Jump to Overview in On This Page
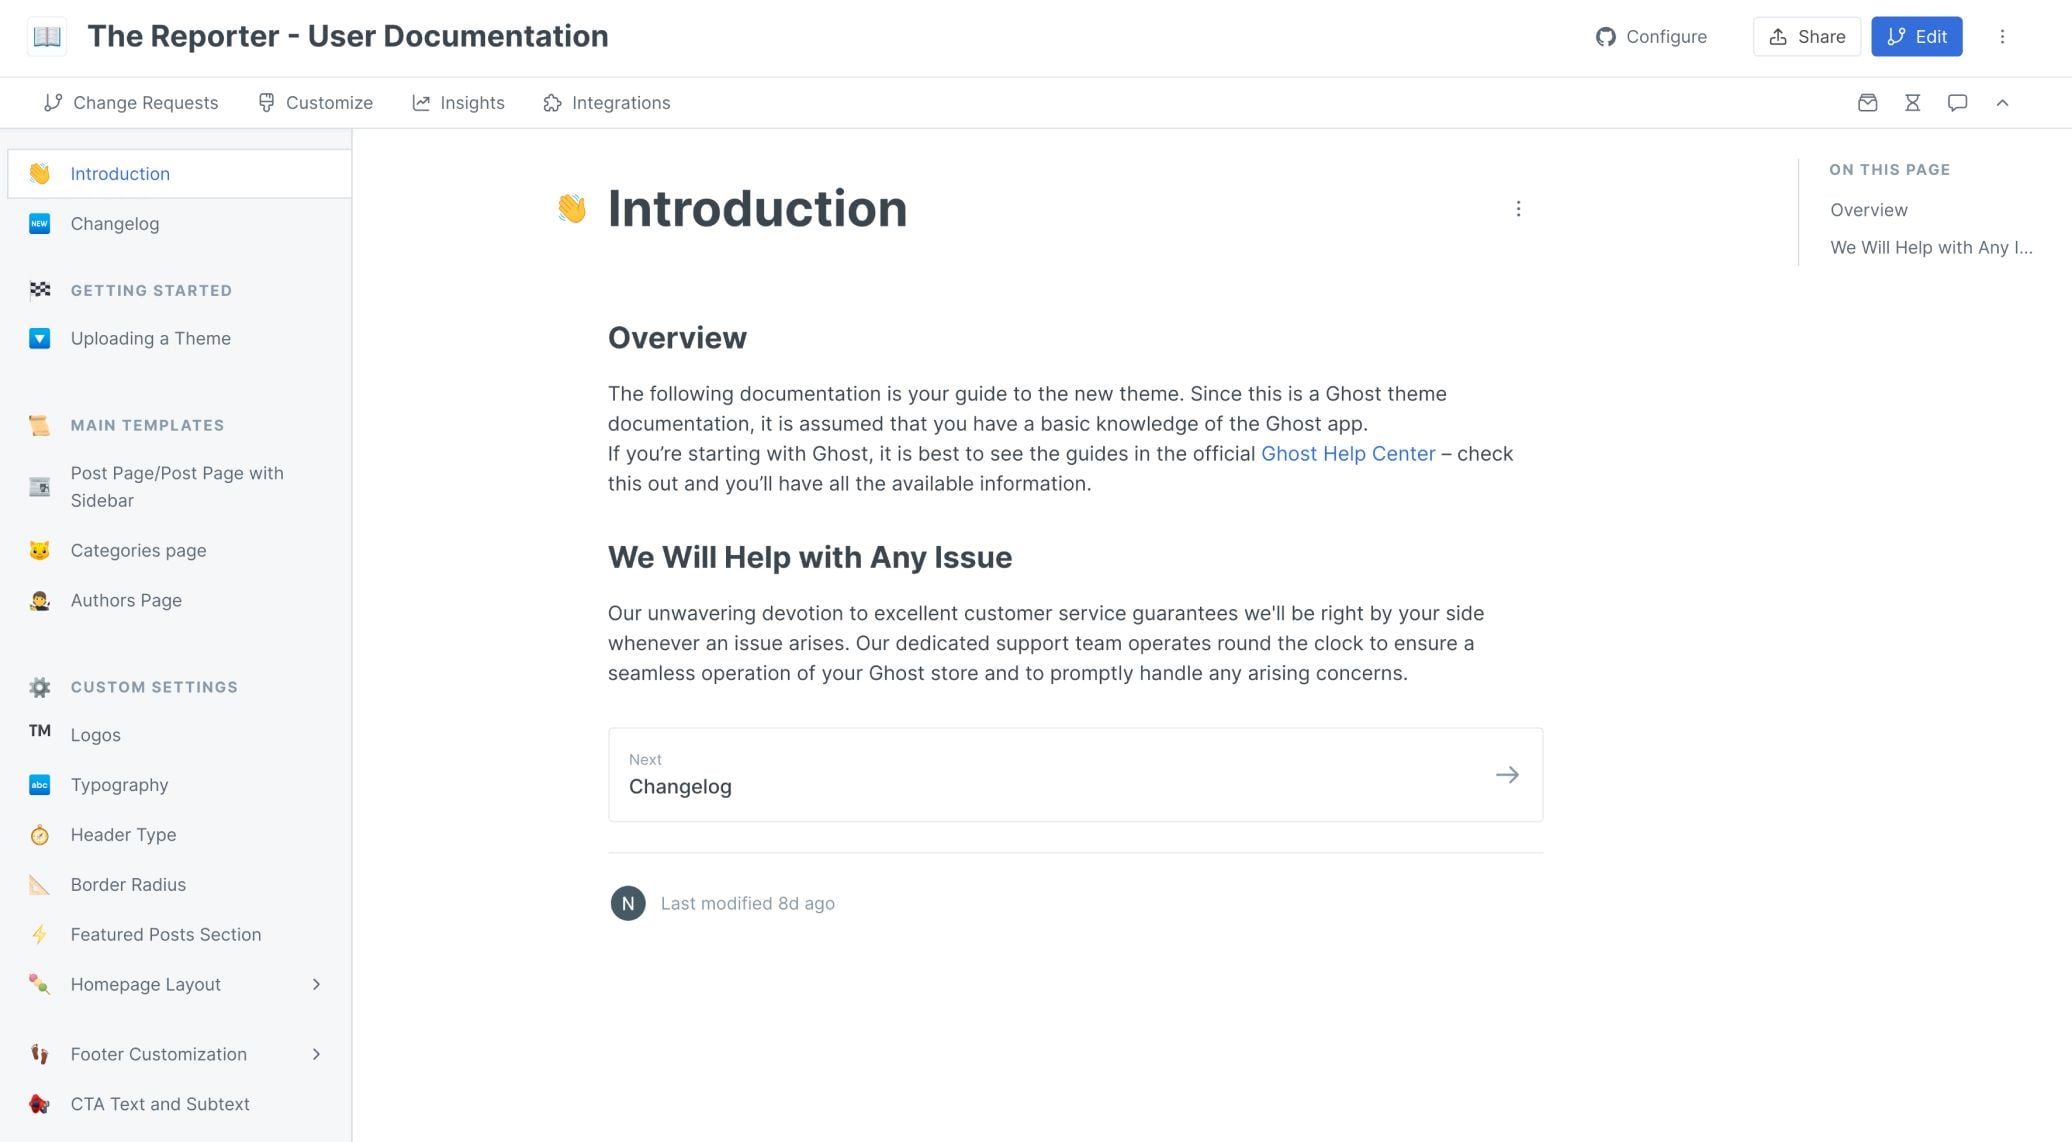 coord(1868,210)
